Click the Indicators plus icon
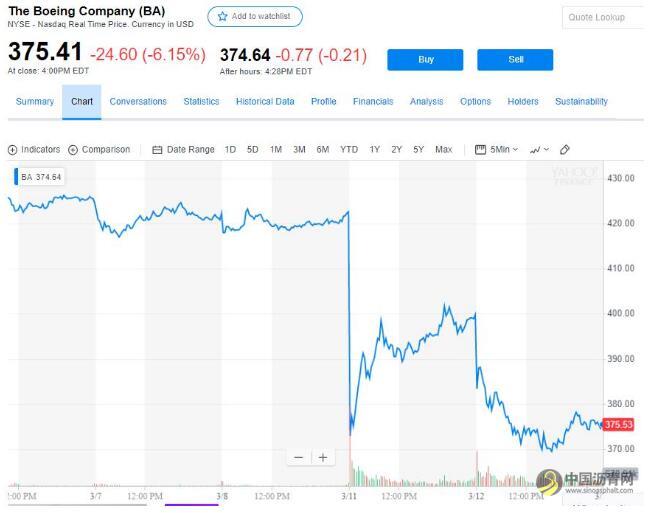 [x=13, y=150]
